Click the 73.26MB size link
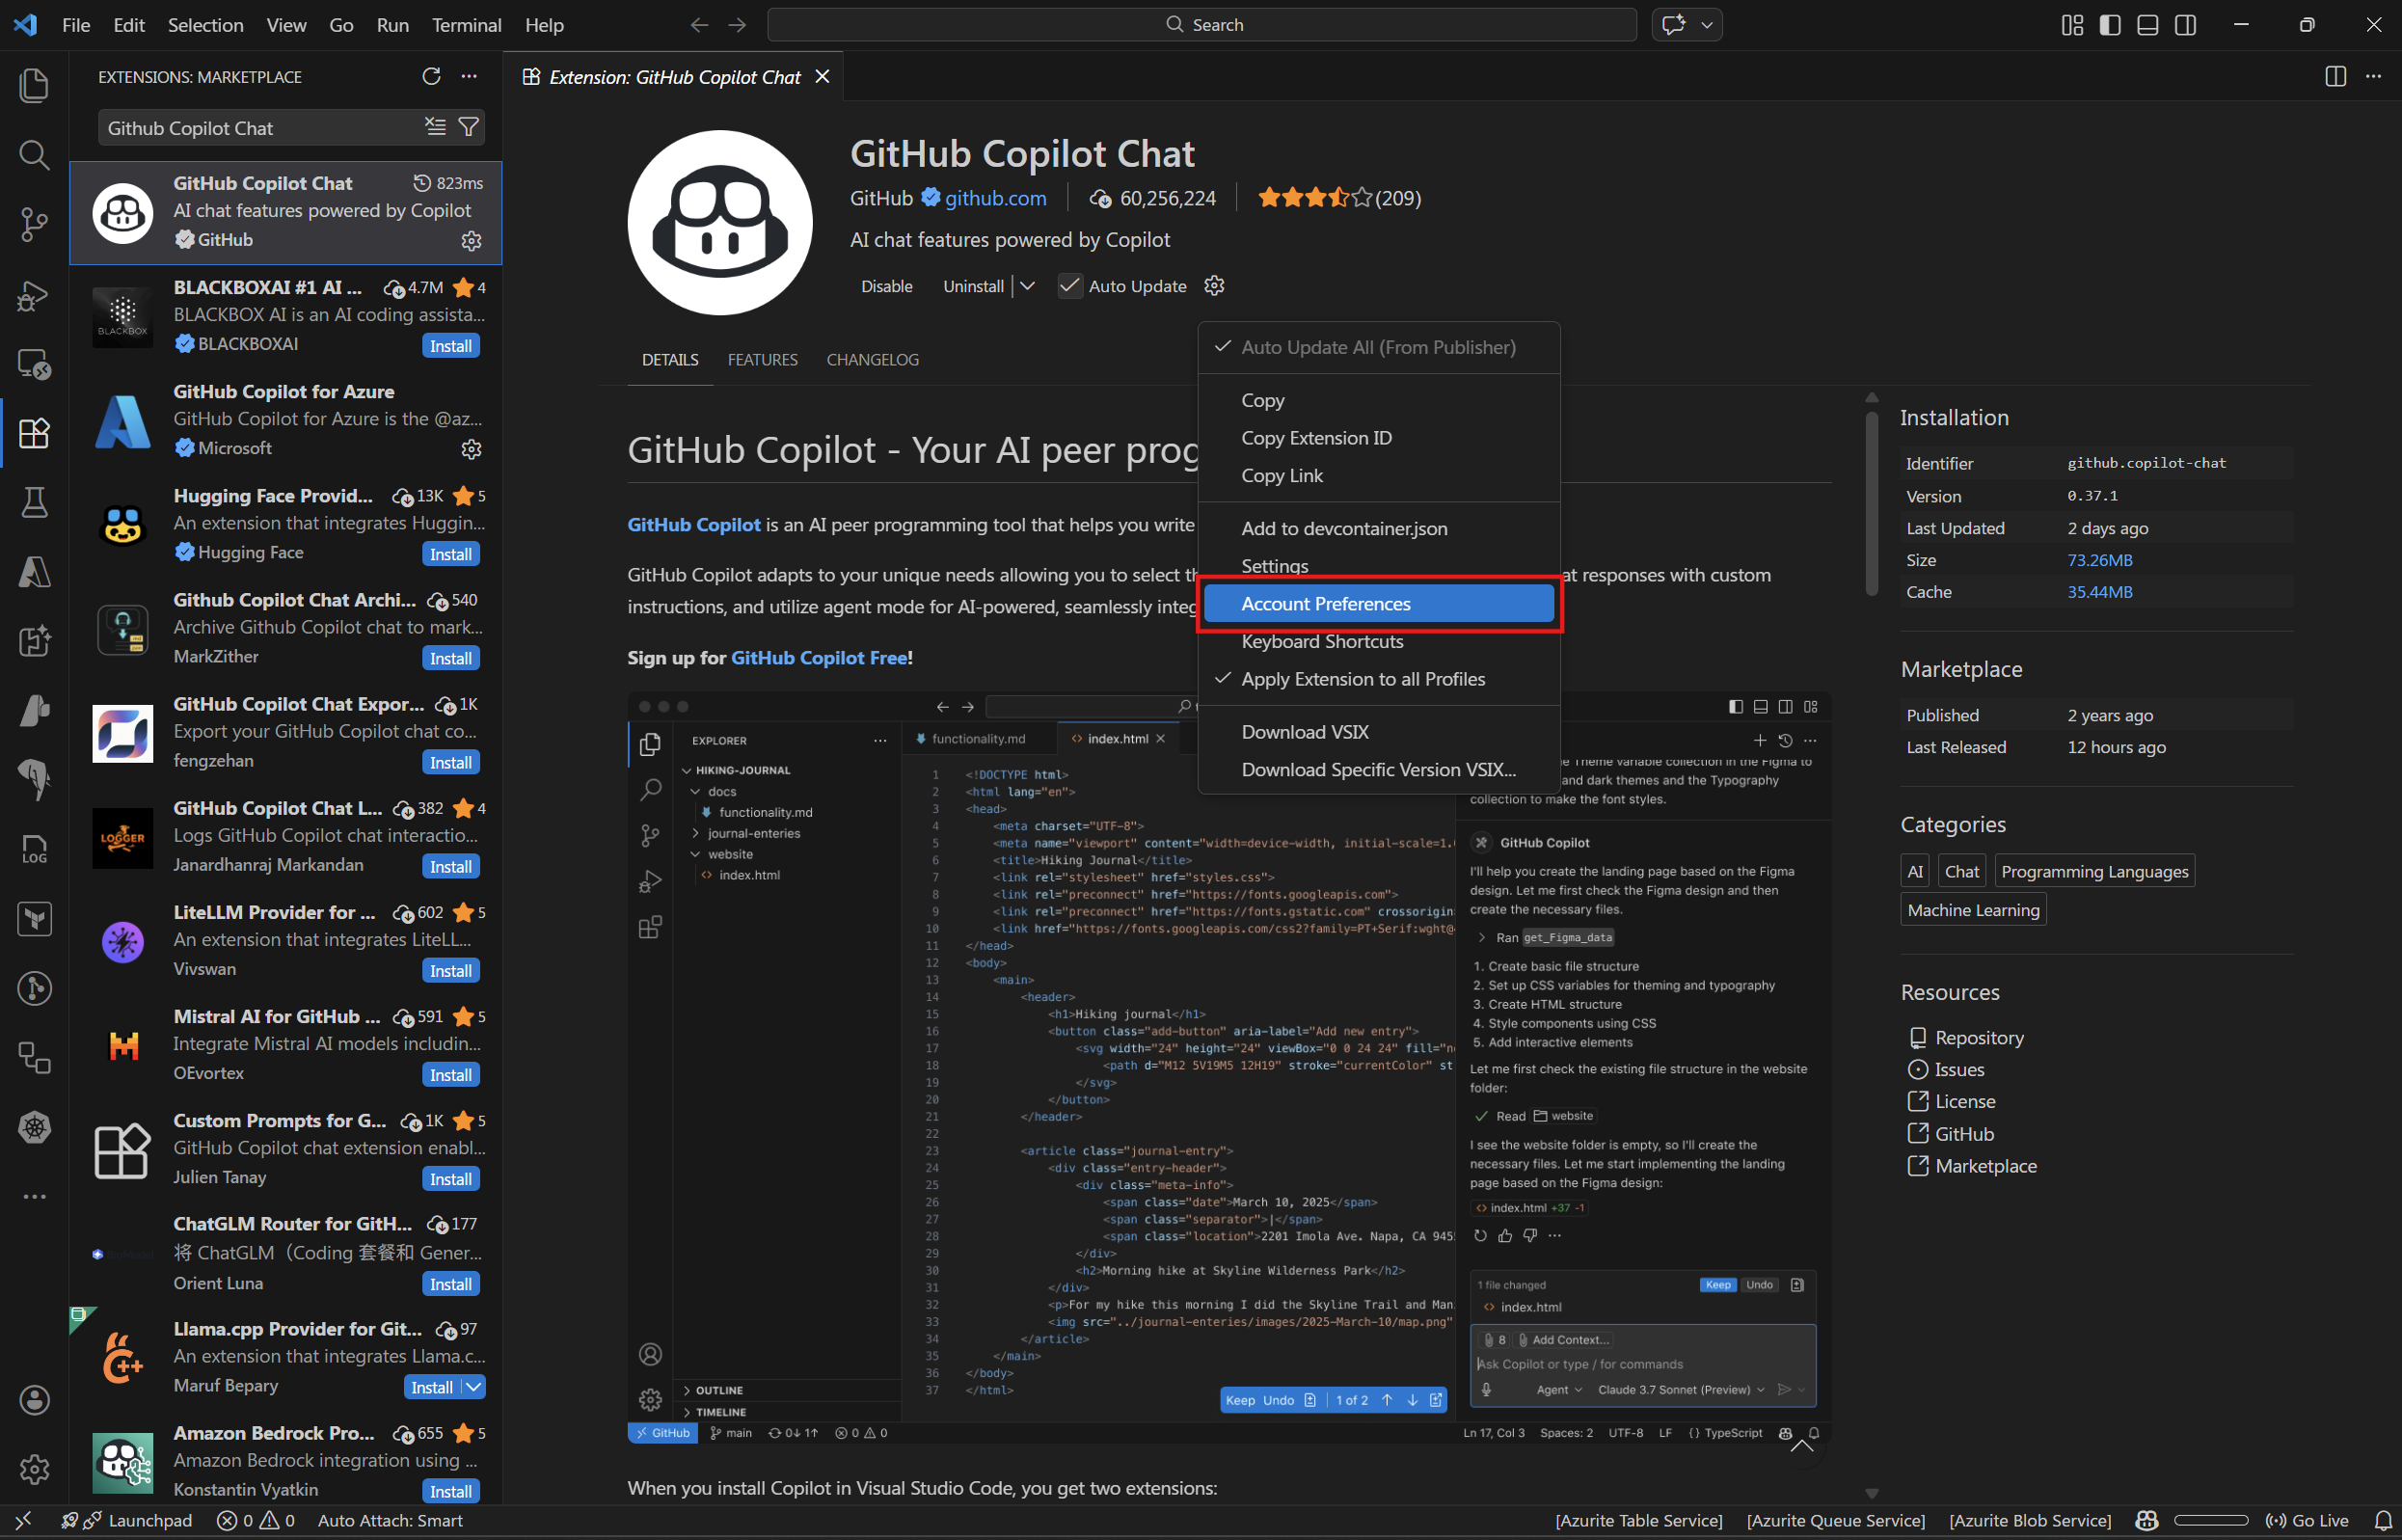This screenshot has height=1540, width=2402. click(x=2100, y=560)
